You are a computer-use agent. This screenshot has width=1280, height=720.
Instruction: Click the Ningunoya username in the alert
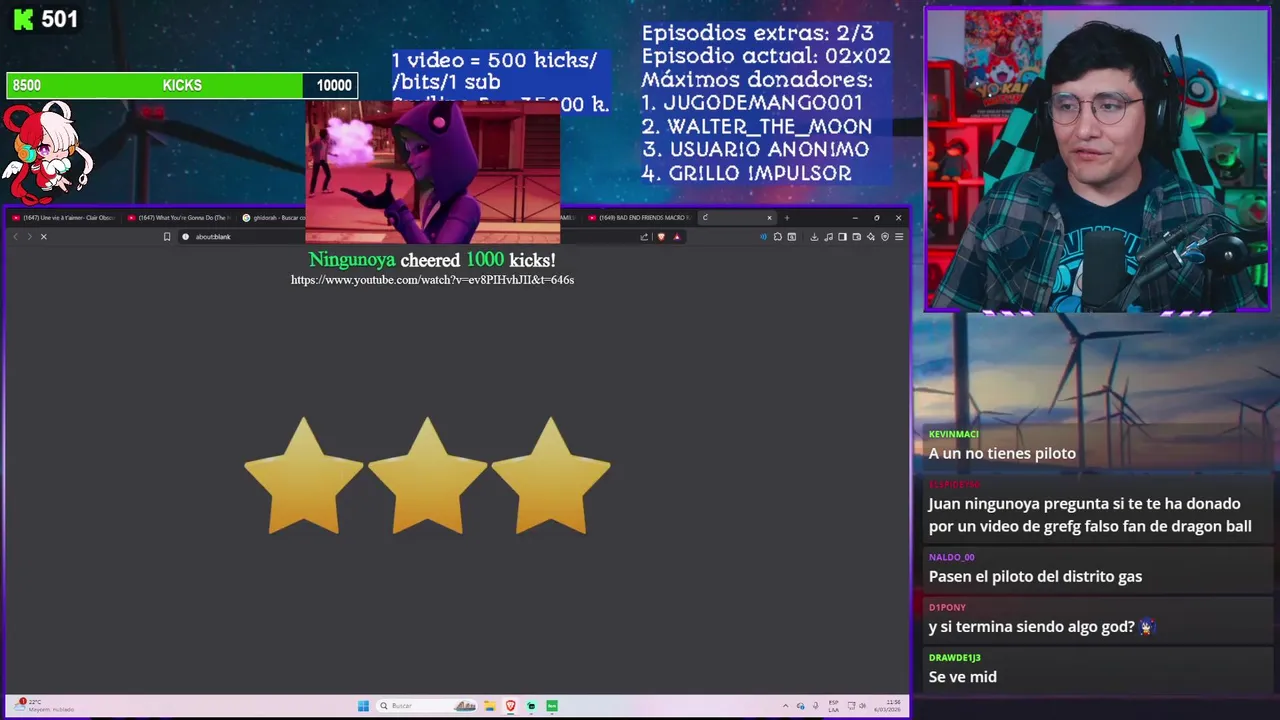click(352, 260)
